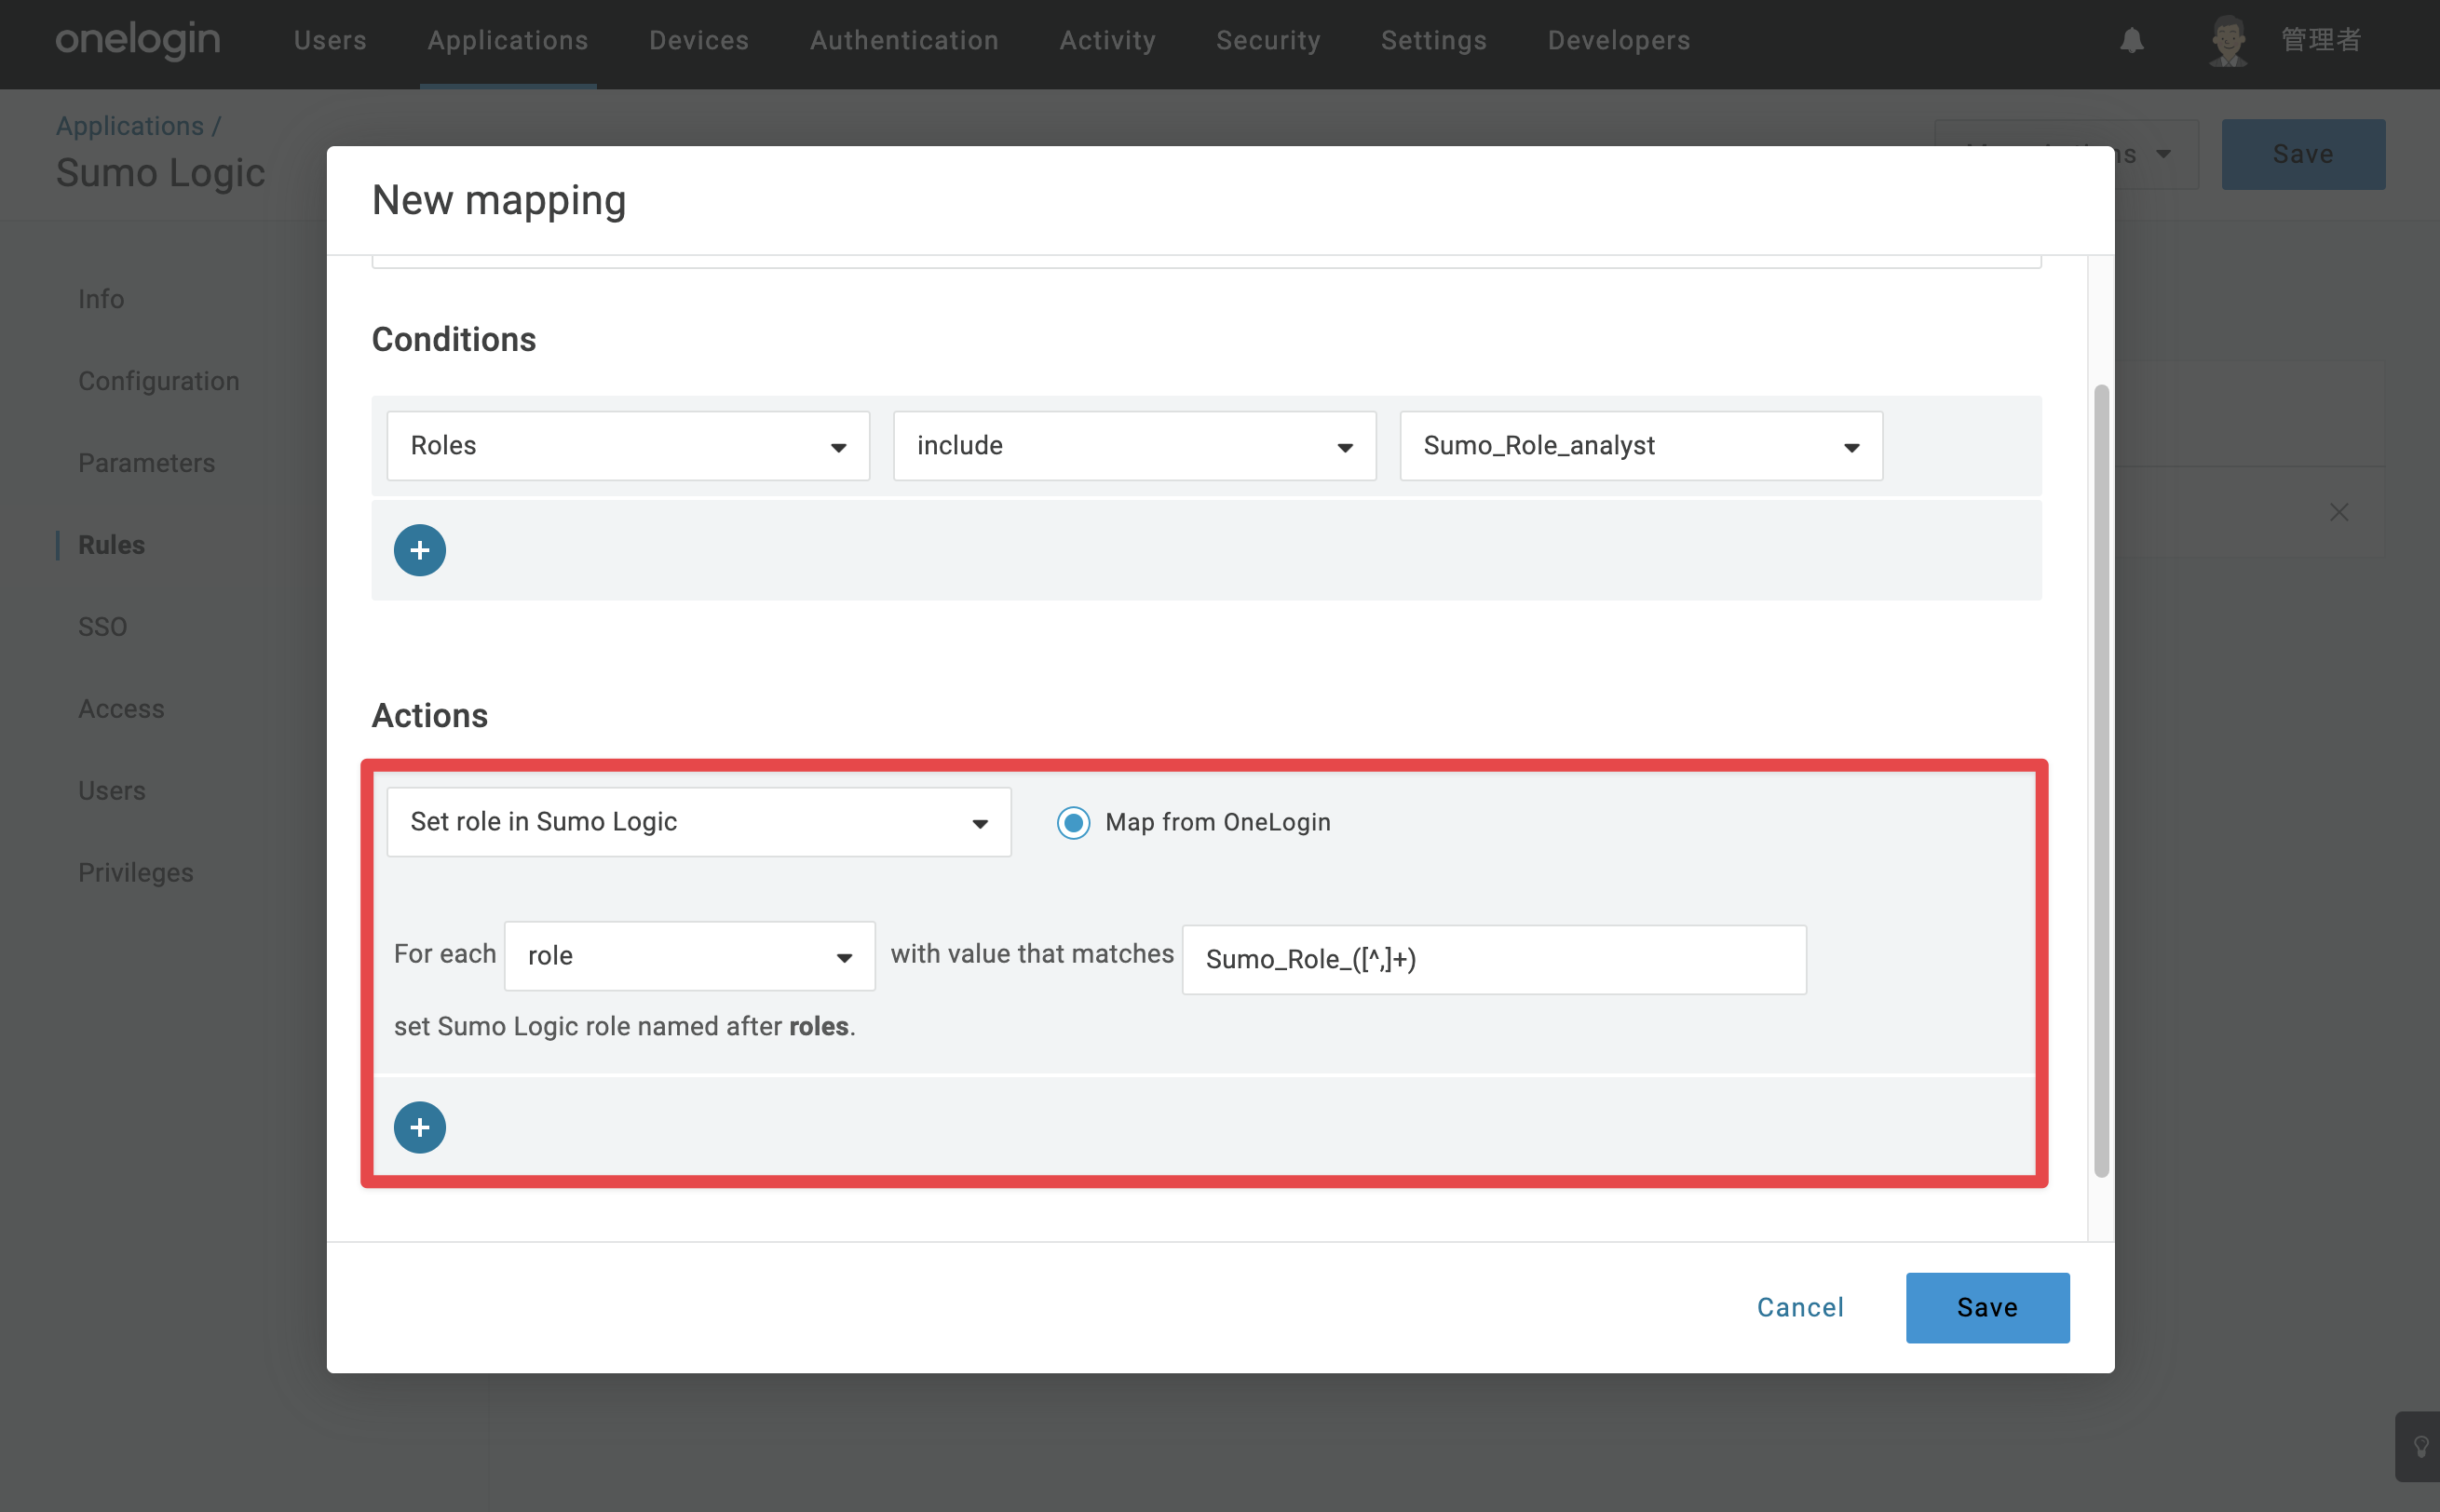
Task: Open the Info sidebar tab
Action: pyautogui.click(x=101, y=299)
